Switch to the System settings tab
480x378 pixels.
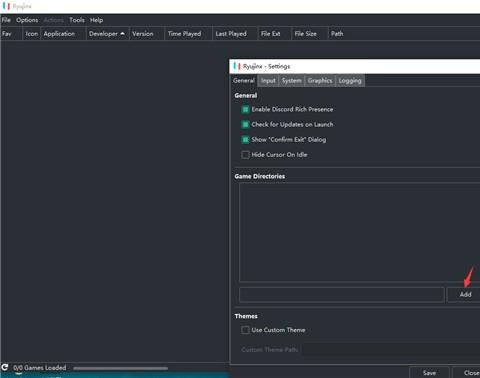point(291,81)
